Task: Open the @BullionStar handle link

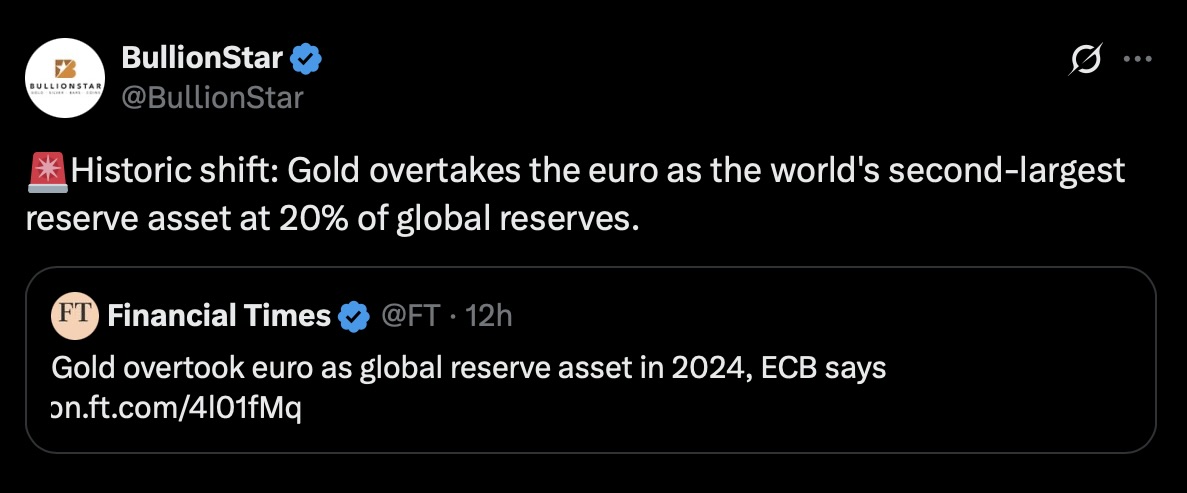Action: 212,98
